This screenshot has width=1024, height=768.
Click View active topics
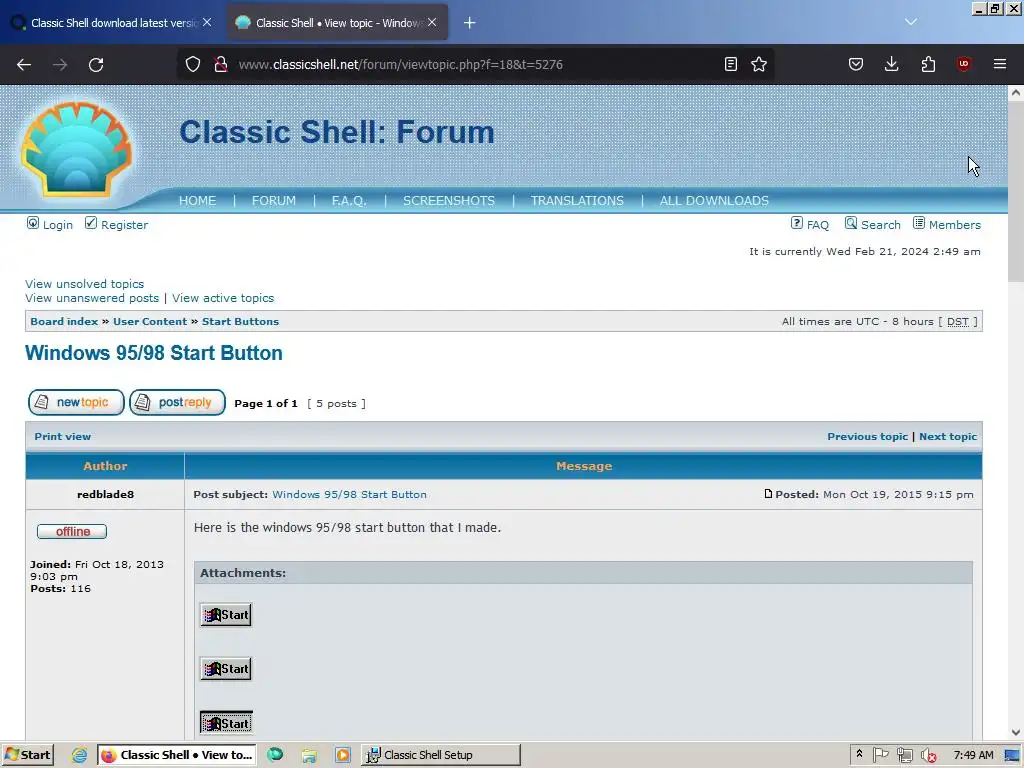(x=223, y=298)
